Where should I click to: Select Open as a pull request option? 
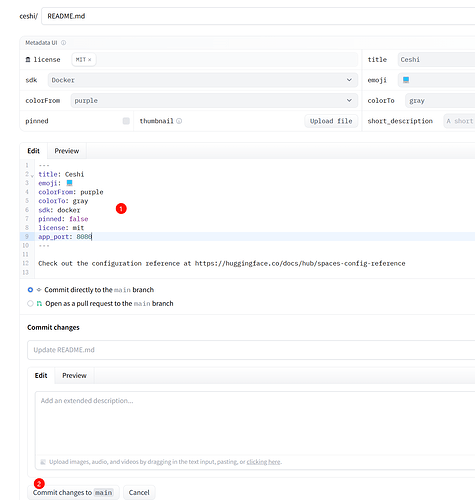30,303
